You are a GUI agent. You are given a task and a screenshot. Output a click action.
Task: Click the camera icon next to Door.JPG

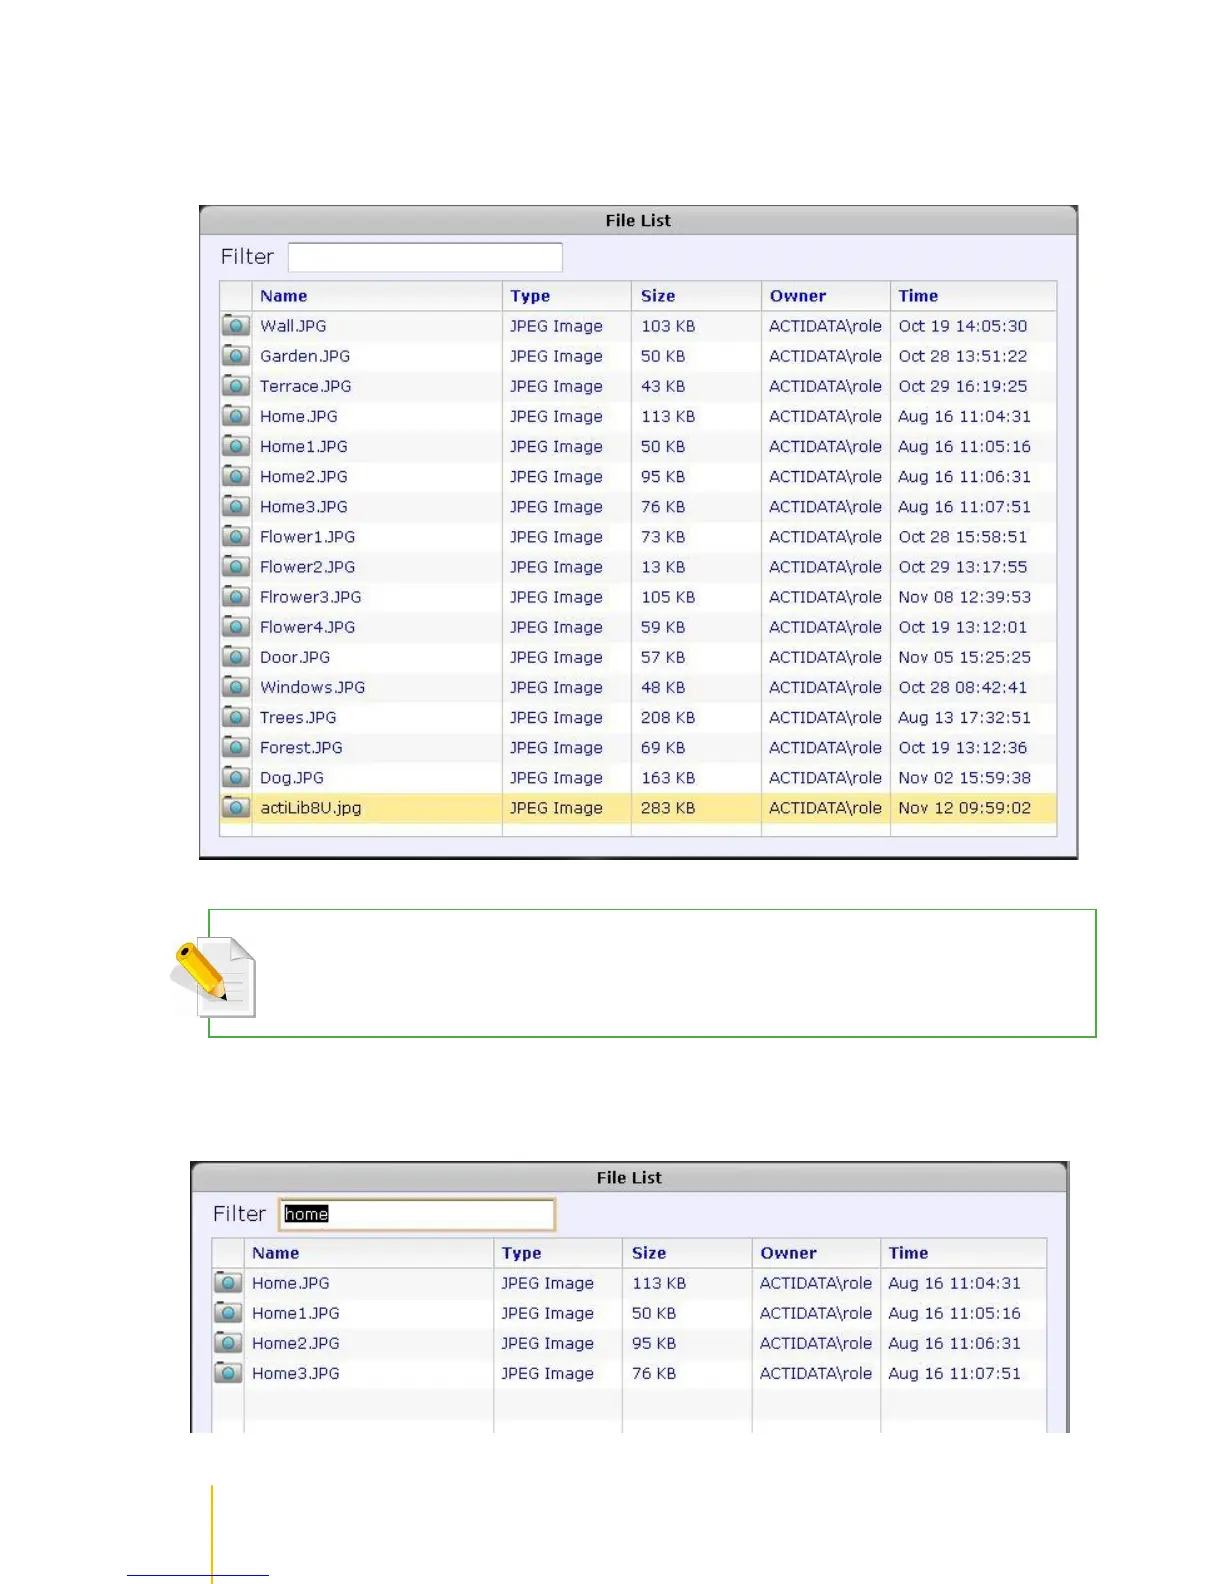coord(236,657)
